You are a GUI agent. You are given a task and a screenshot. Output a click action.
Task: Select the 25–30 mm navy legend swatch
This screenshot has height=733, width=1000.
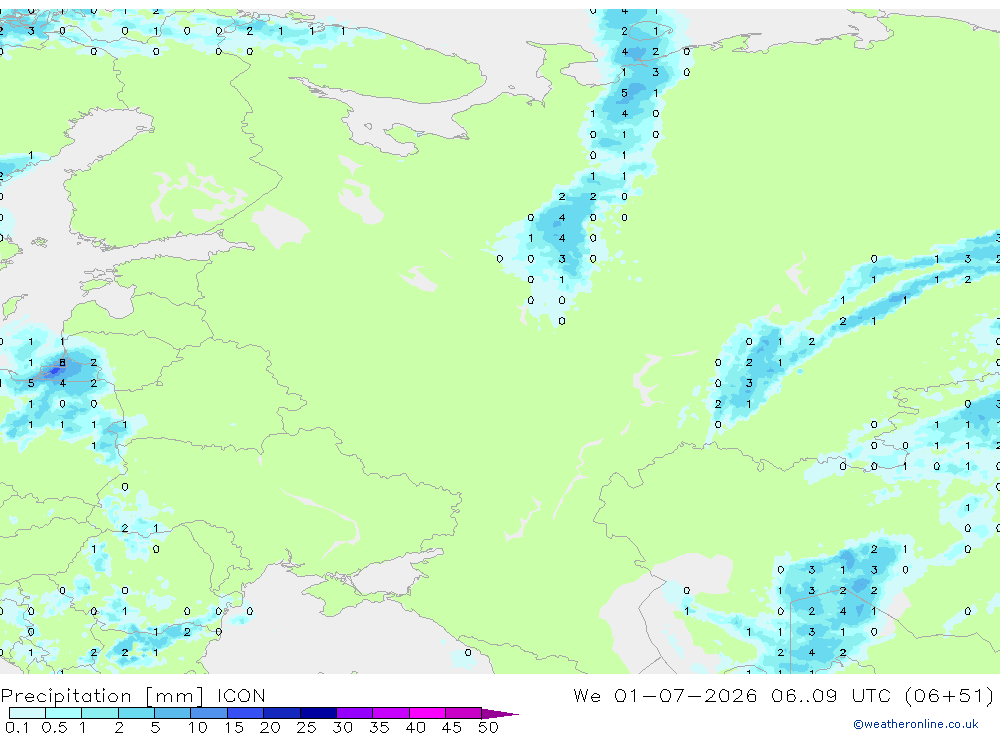coord(318,713)
